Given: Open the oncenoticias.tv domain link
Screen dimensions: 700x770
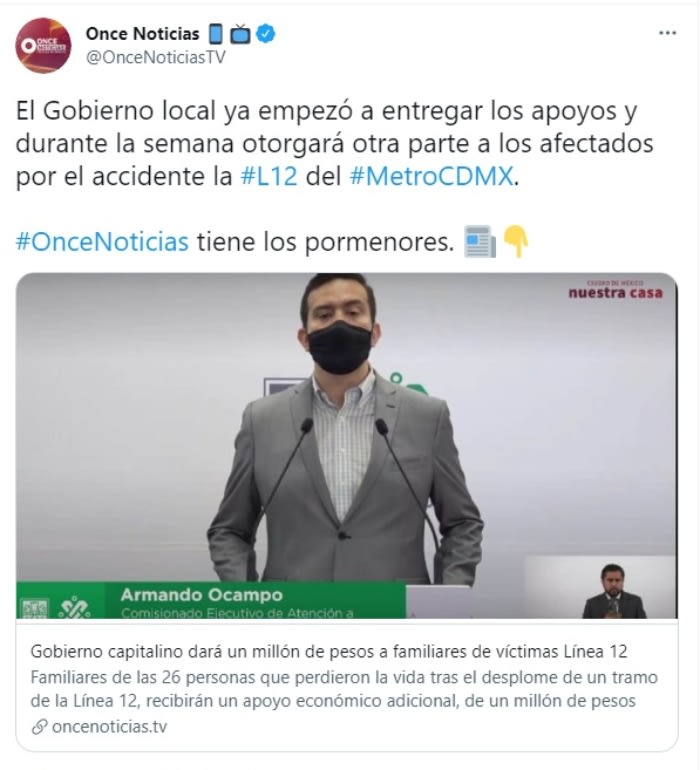Looking at the screenshot, I should pyautogui.click(x=110, y=726).
